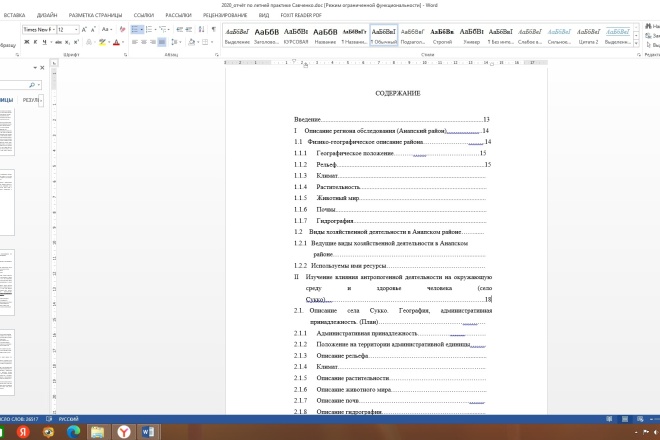660x440 pixels.
Task: Increase font size icon
Action: (x=84, y=29)
